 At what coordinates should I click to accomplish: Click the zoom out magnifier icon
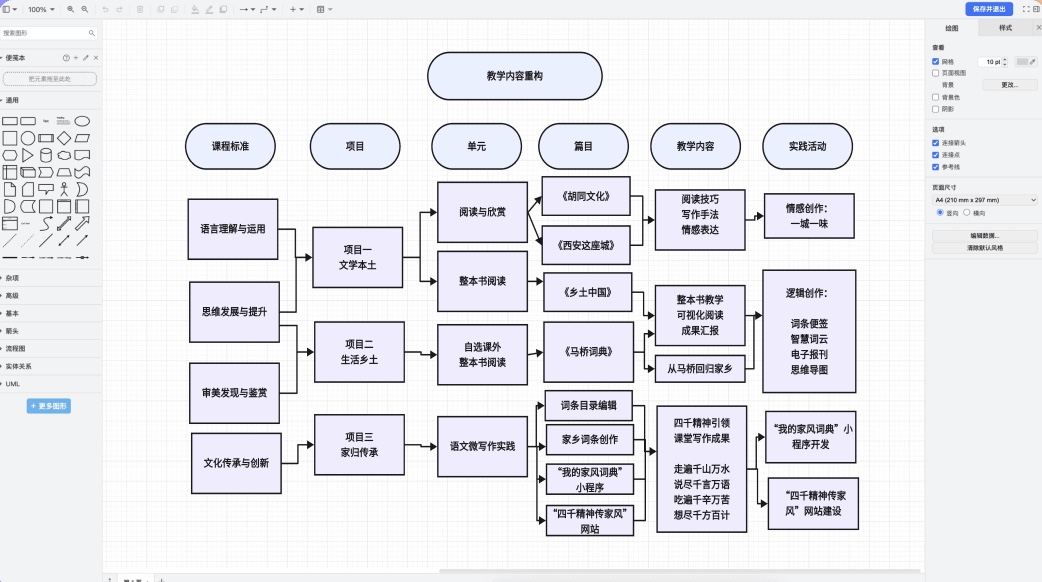pos(84,9)
